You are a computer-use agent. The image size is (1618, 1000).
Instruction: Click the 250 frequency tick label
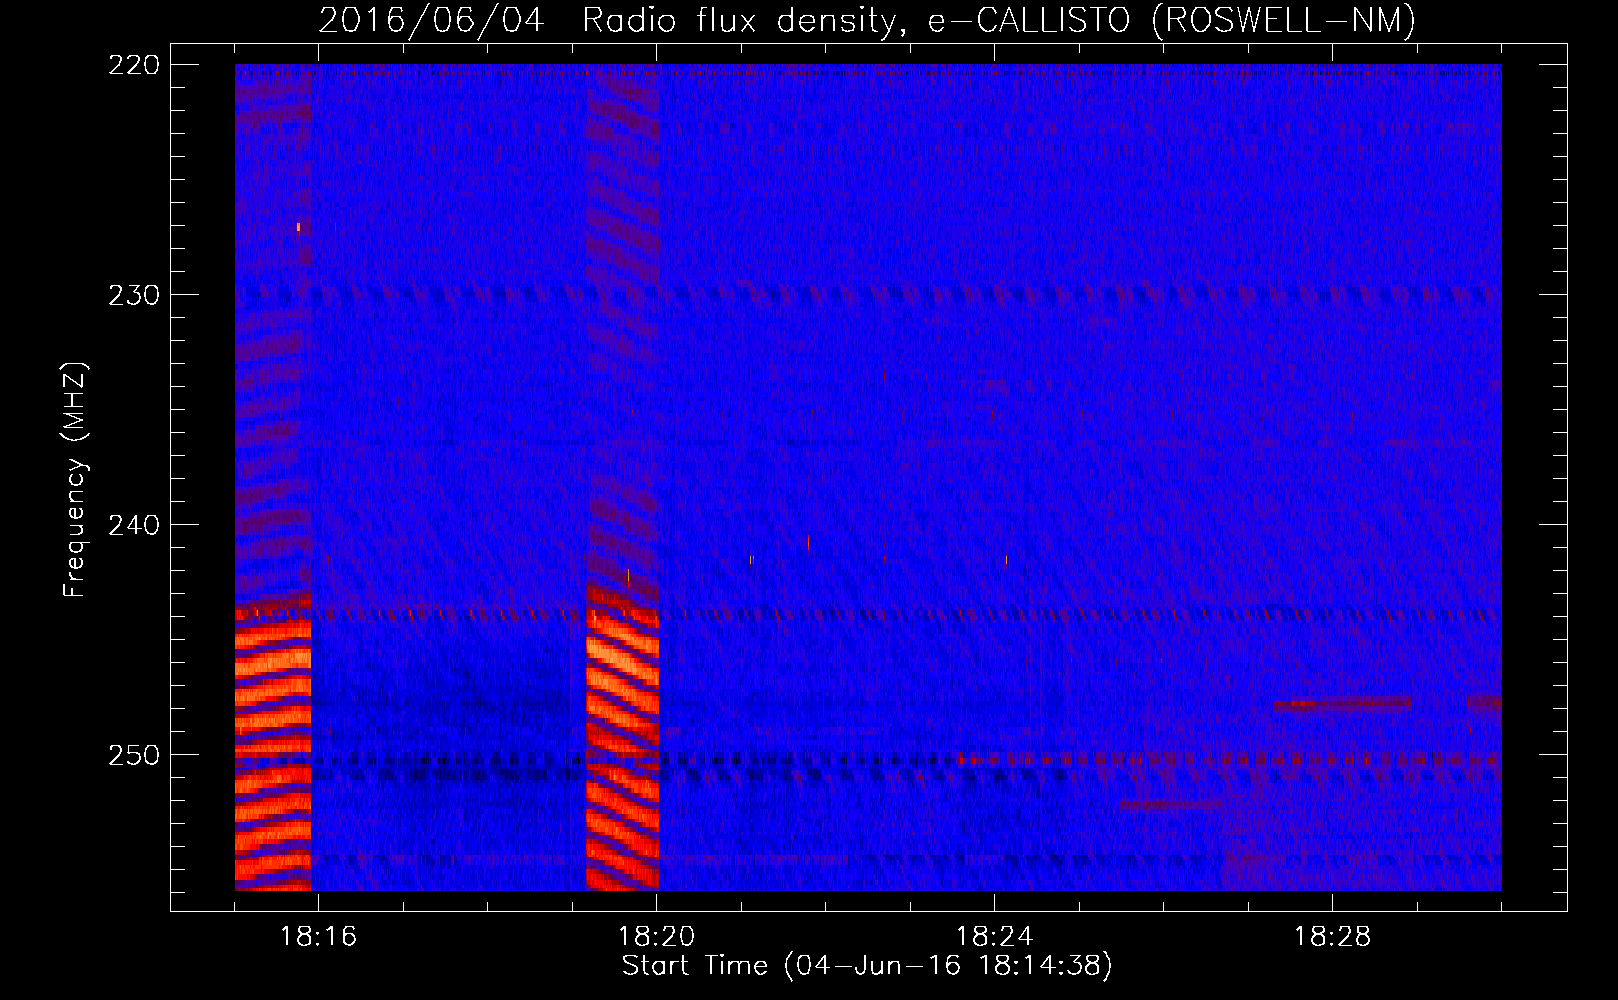(x=133, y=755)
